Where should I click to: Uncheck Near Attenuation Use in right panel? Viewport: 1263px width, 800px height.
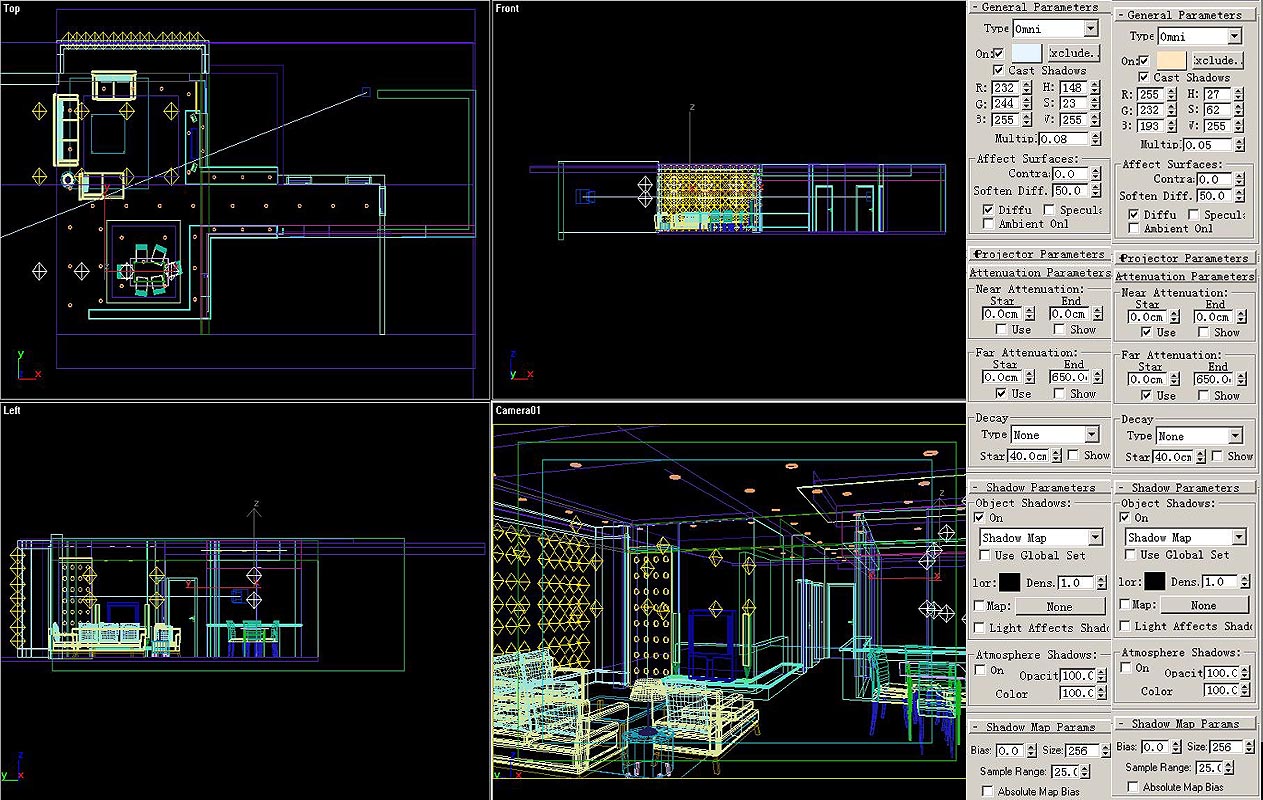[1146, 332]
